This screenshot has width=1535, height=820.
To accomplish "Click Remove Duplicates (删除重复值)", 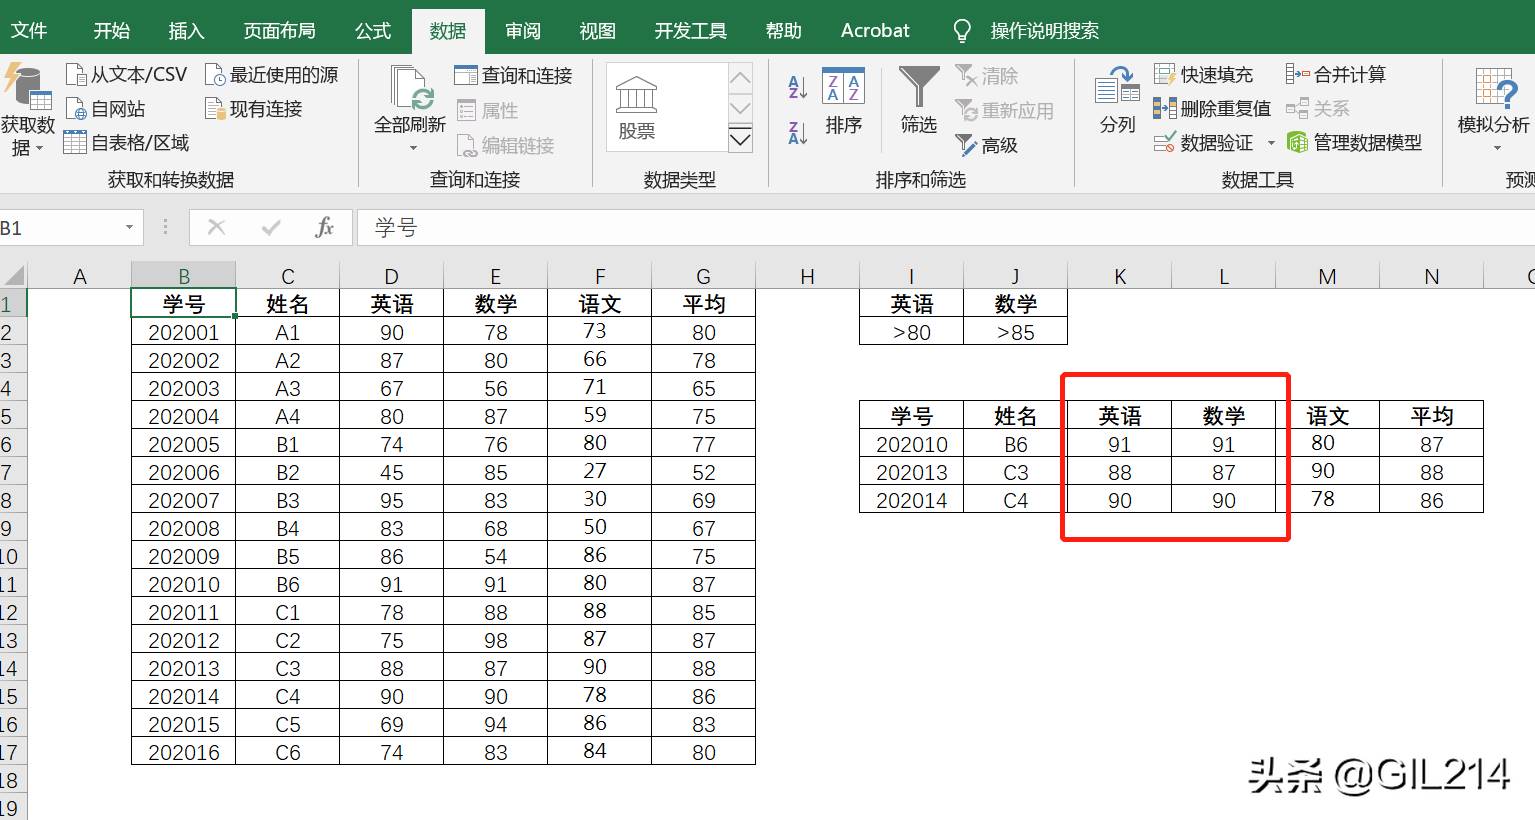I will [1213, 108].
